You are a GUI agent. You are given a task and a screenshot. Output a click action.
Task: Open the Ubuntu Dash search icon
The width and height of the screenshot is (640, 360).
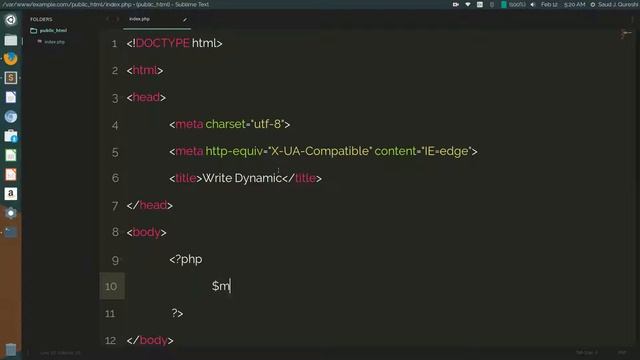point(11,20)
